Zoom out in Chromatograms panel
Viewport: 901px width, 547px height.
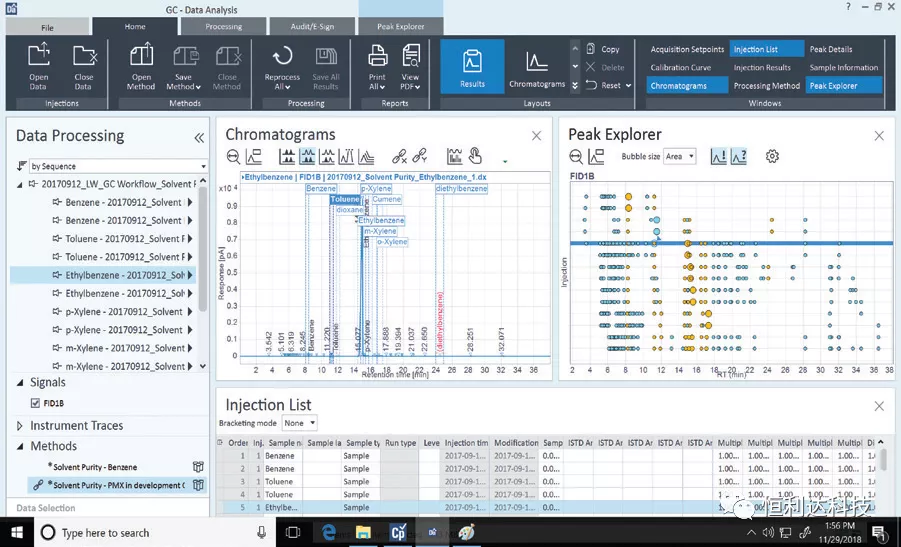(x=233, y=157)
